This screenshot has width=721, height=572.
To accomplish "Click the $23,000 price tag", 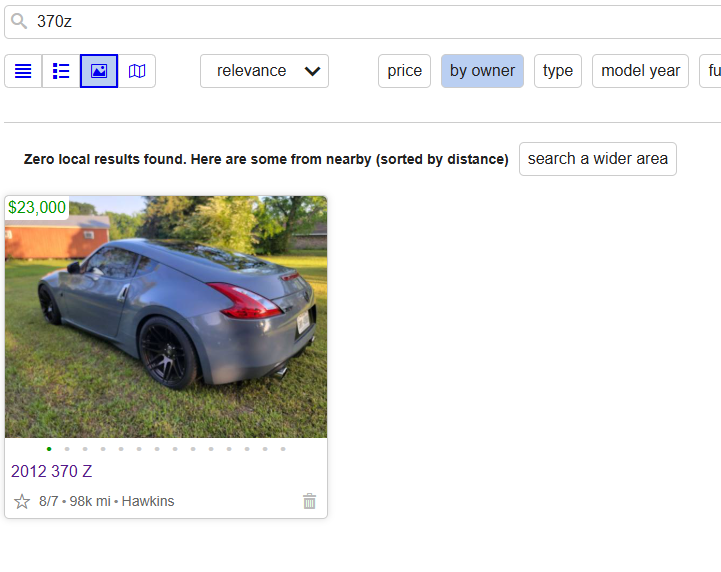I will click(37, 207).
